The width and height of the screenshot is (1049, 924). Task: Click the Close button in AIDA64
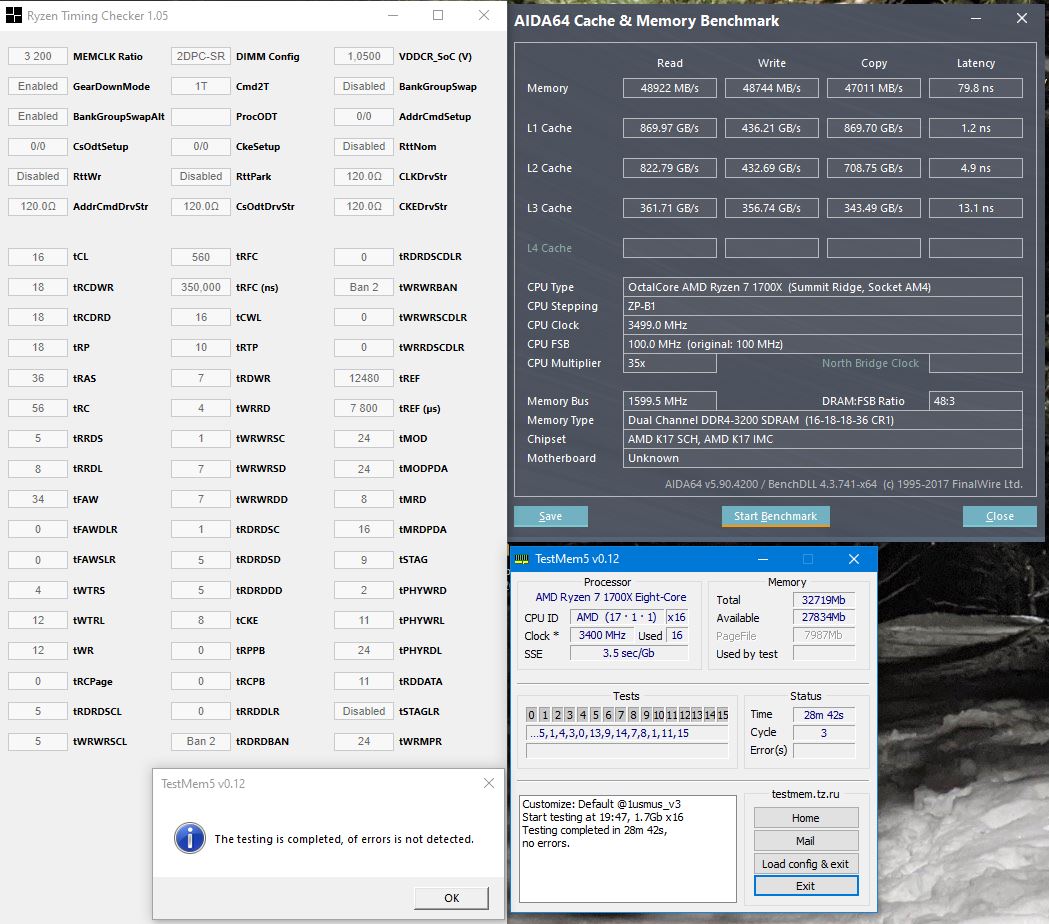coord(999,516)
